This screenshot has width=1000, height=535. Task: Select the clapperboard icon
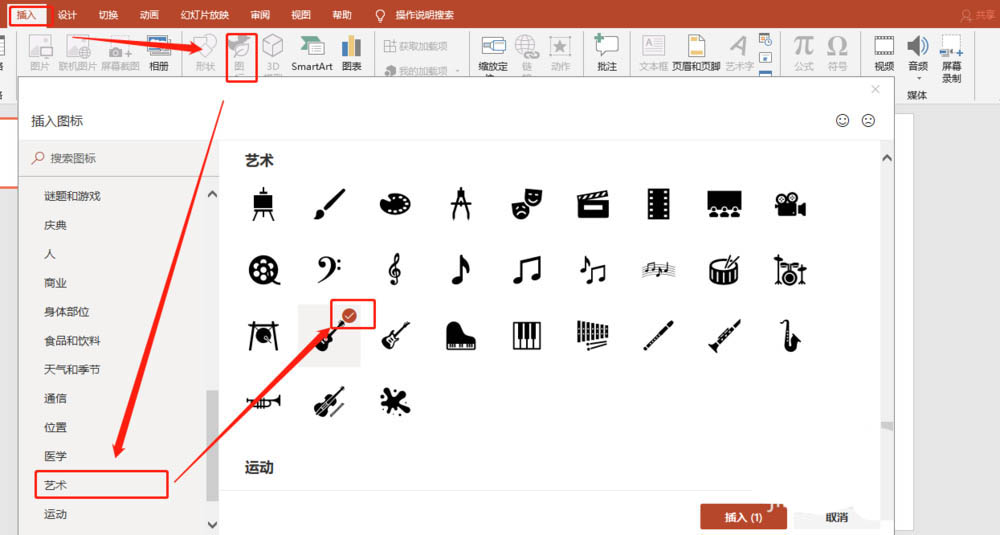click(x=592, y=204)
